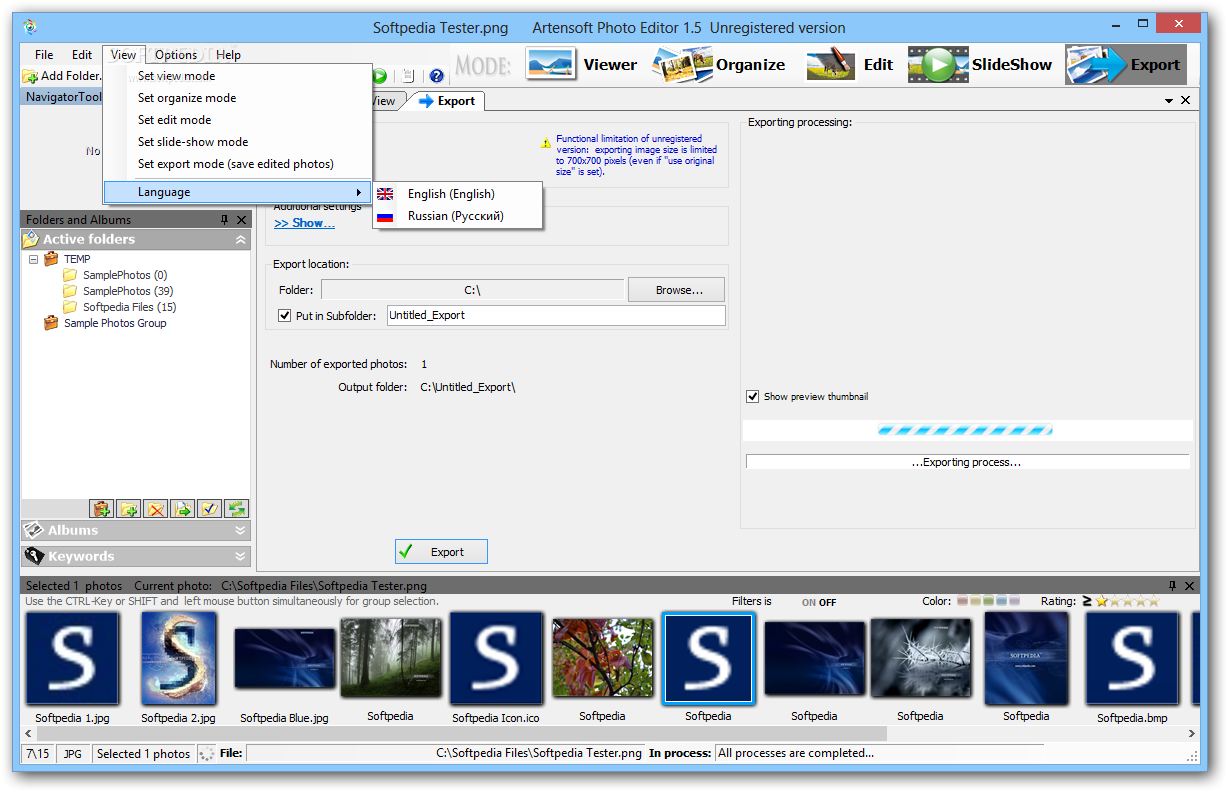Screen dimensions: 1228x792
Task: Click the notepad toolbar icon
Action: 408,75
